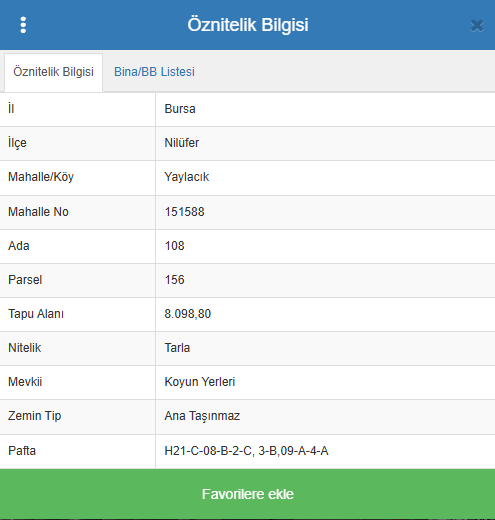Click the Mahalle/Köy row label
Image resolution: width=495 pixels, height=520 pixels.
pyautogui.click(x=41, y=177)
